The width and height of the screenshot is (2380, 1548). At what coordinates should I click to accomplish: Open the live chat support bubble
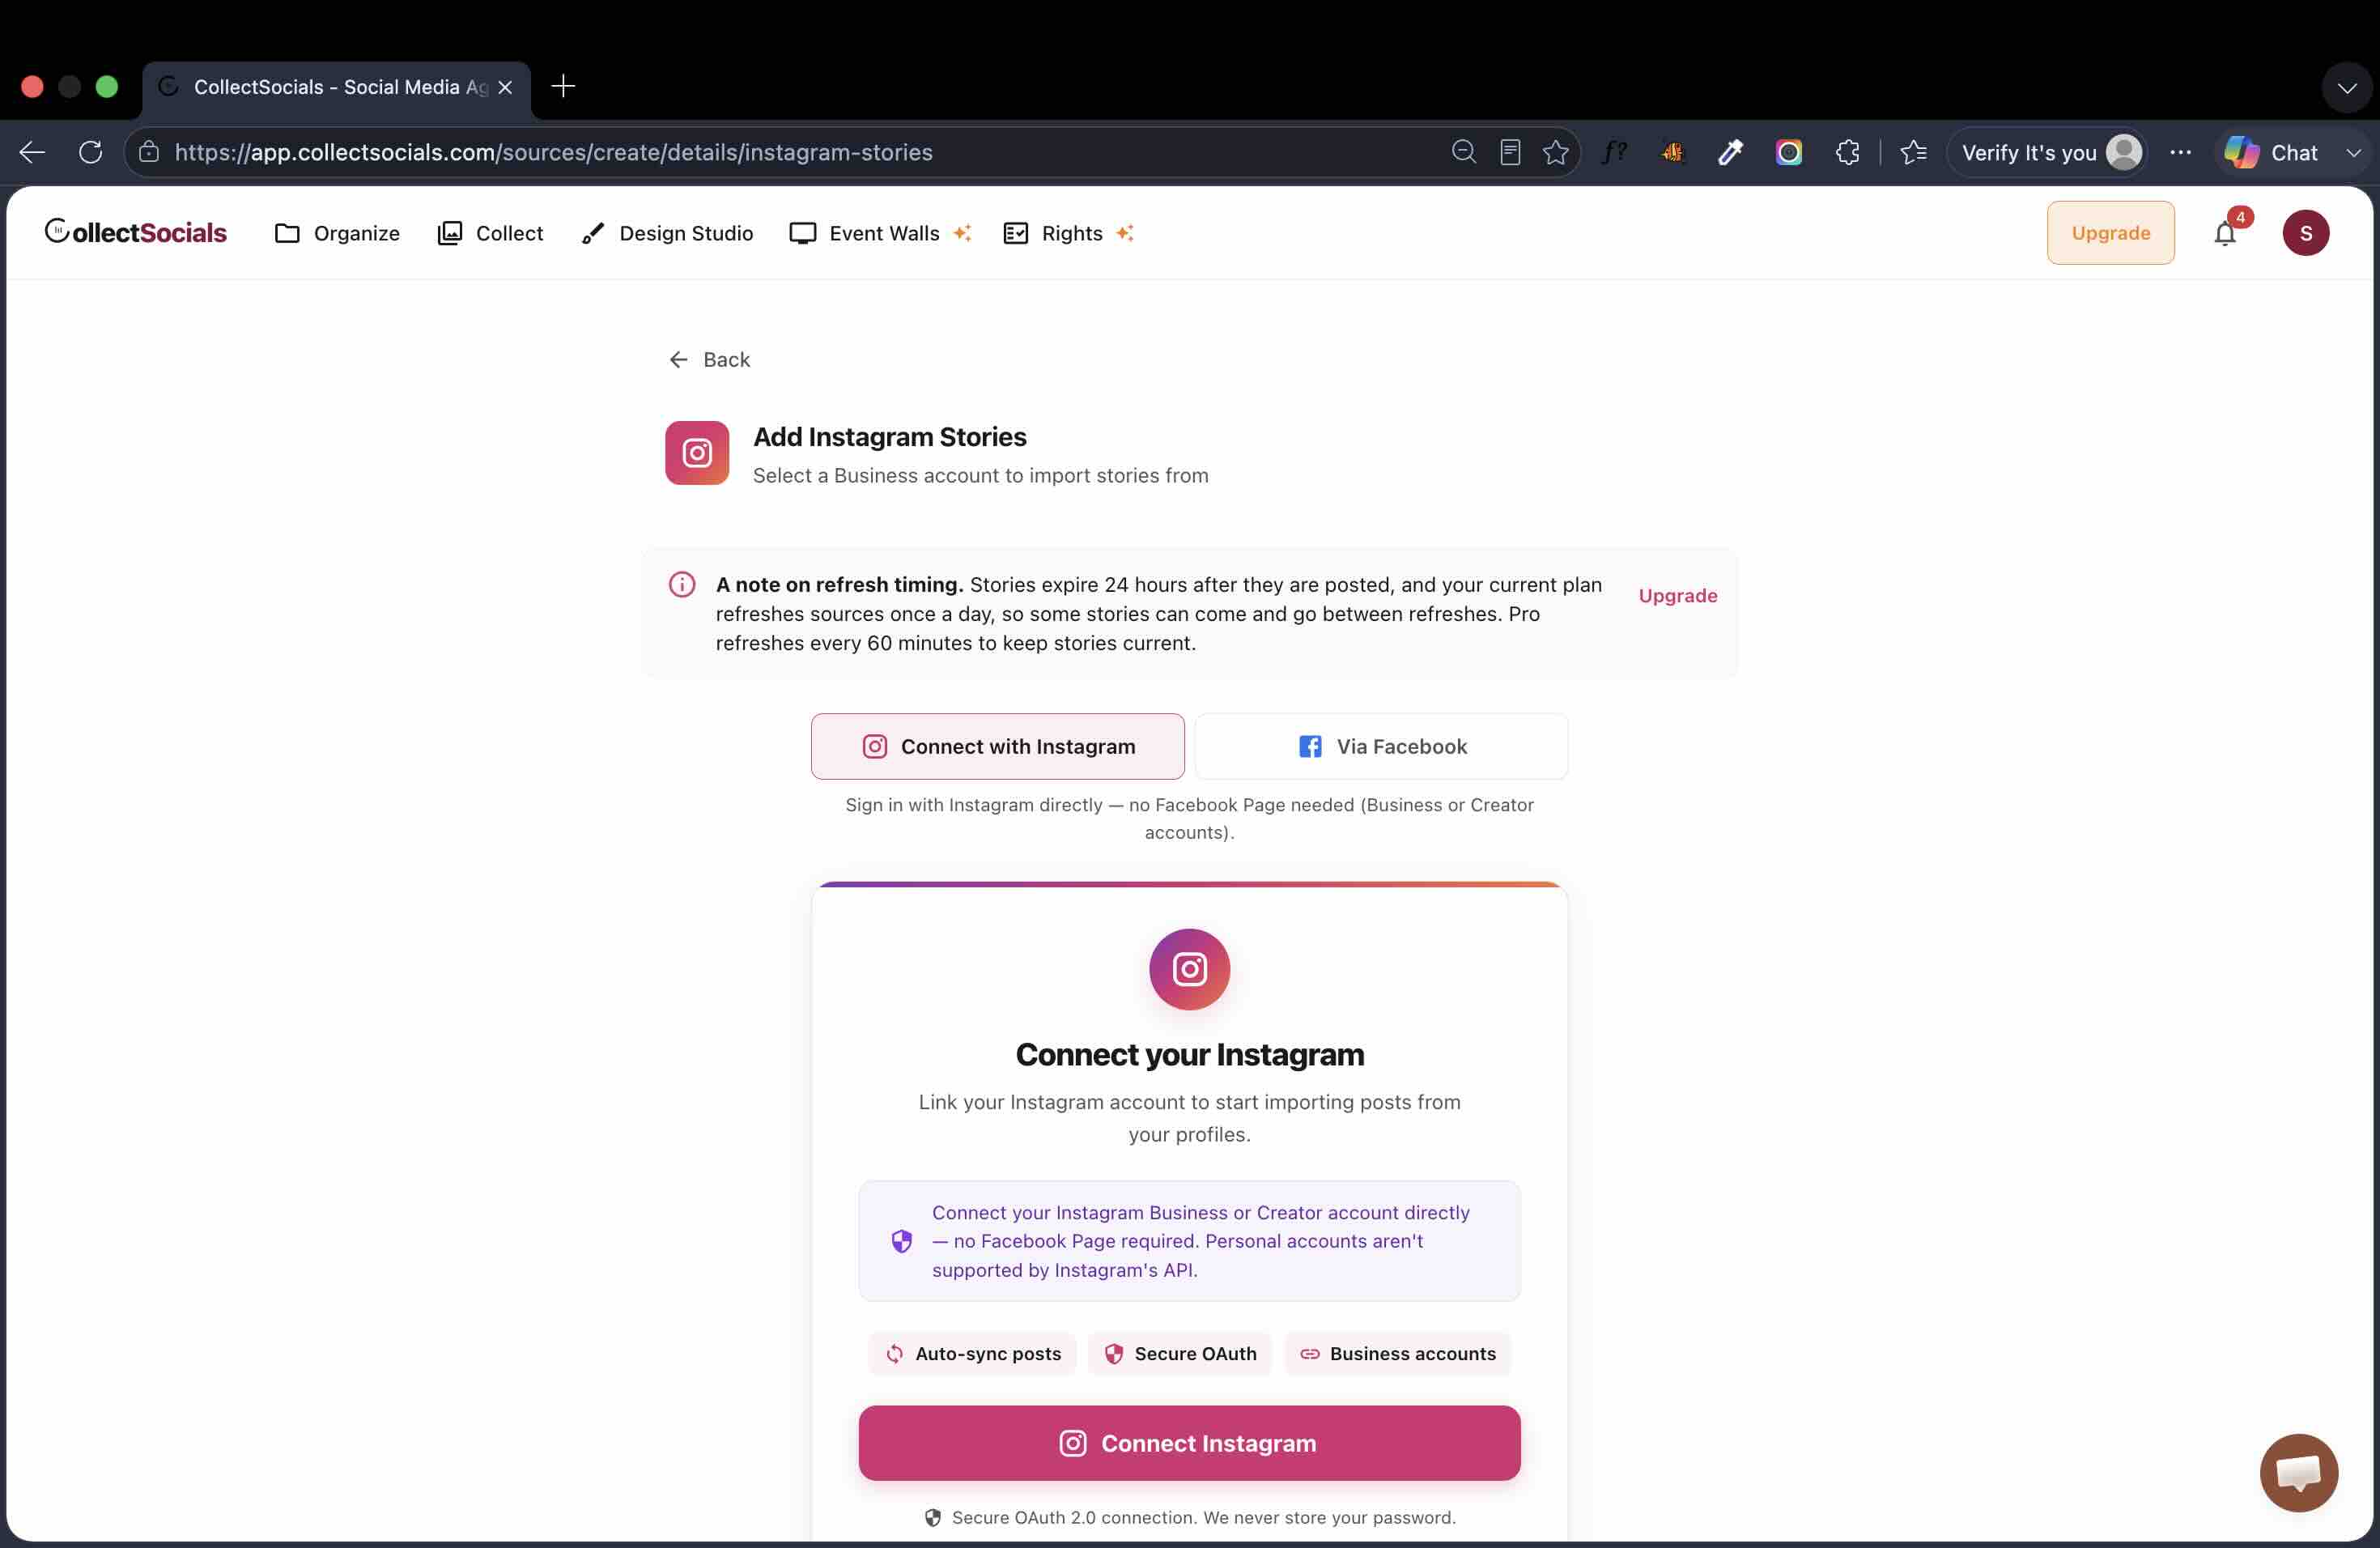tap(2298, 1472)
